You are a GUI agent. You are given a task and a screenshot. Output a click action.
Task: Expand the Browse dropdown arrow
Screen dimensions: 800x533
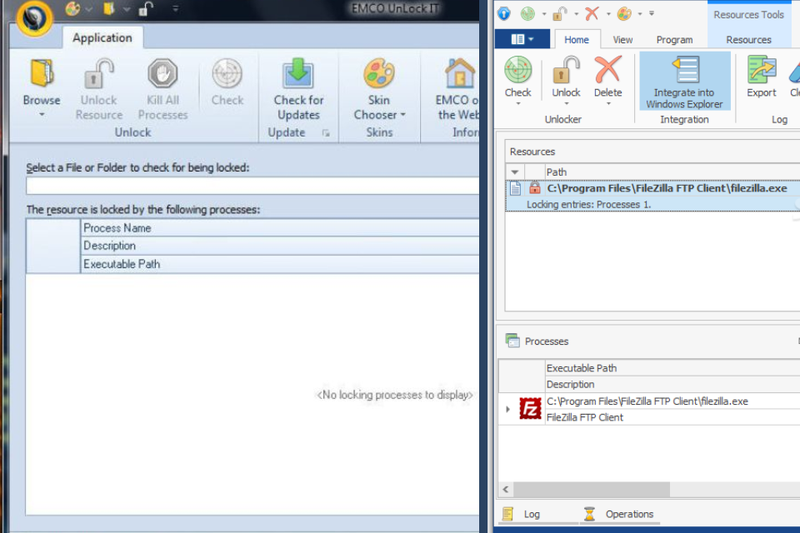click(x=42, y=115)
